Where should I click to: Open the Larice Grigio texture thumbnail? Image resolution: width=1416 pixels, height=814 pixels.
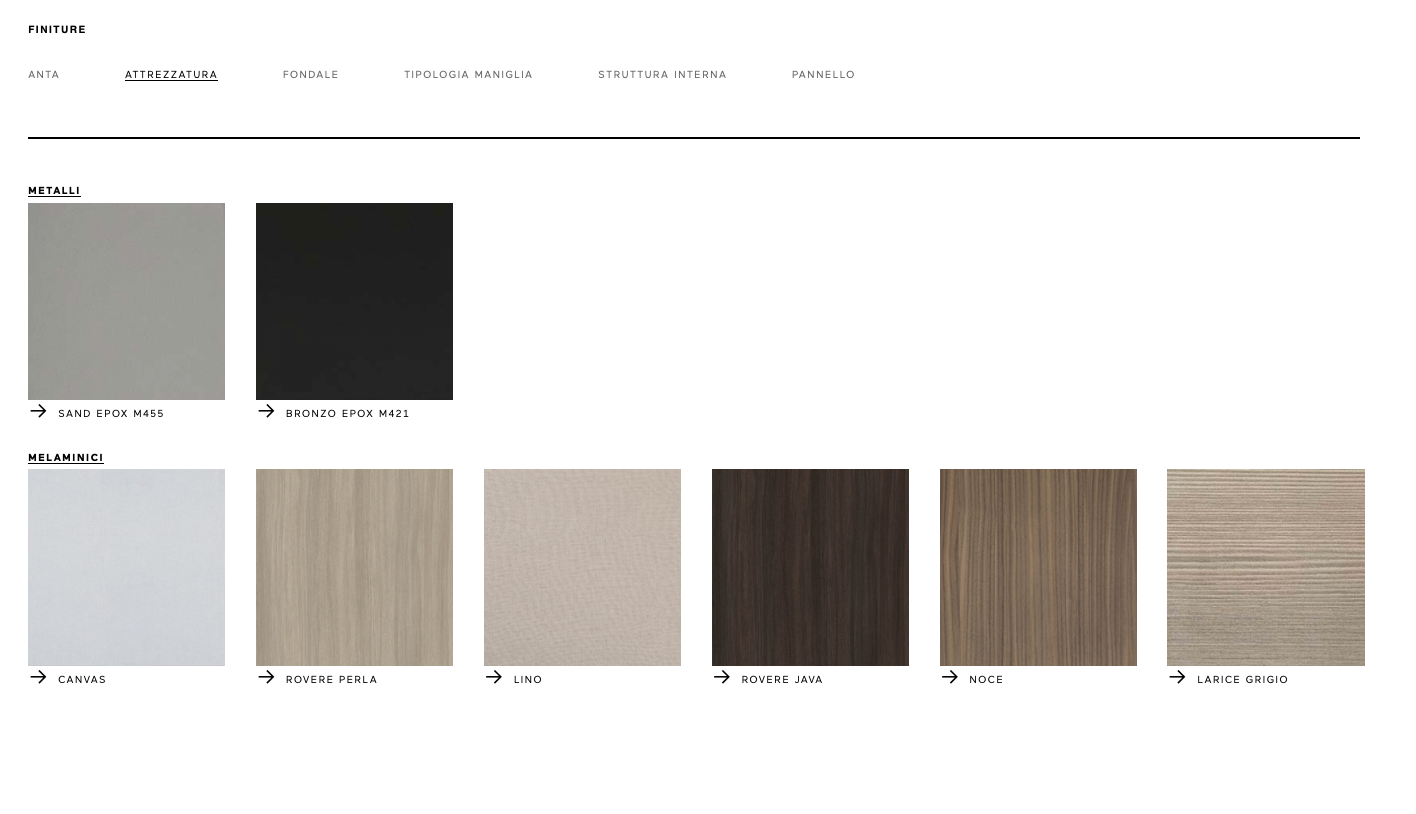pyautogui.click(x=1265, y=567)
